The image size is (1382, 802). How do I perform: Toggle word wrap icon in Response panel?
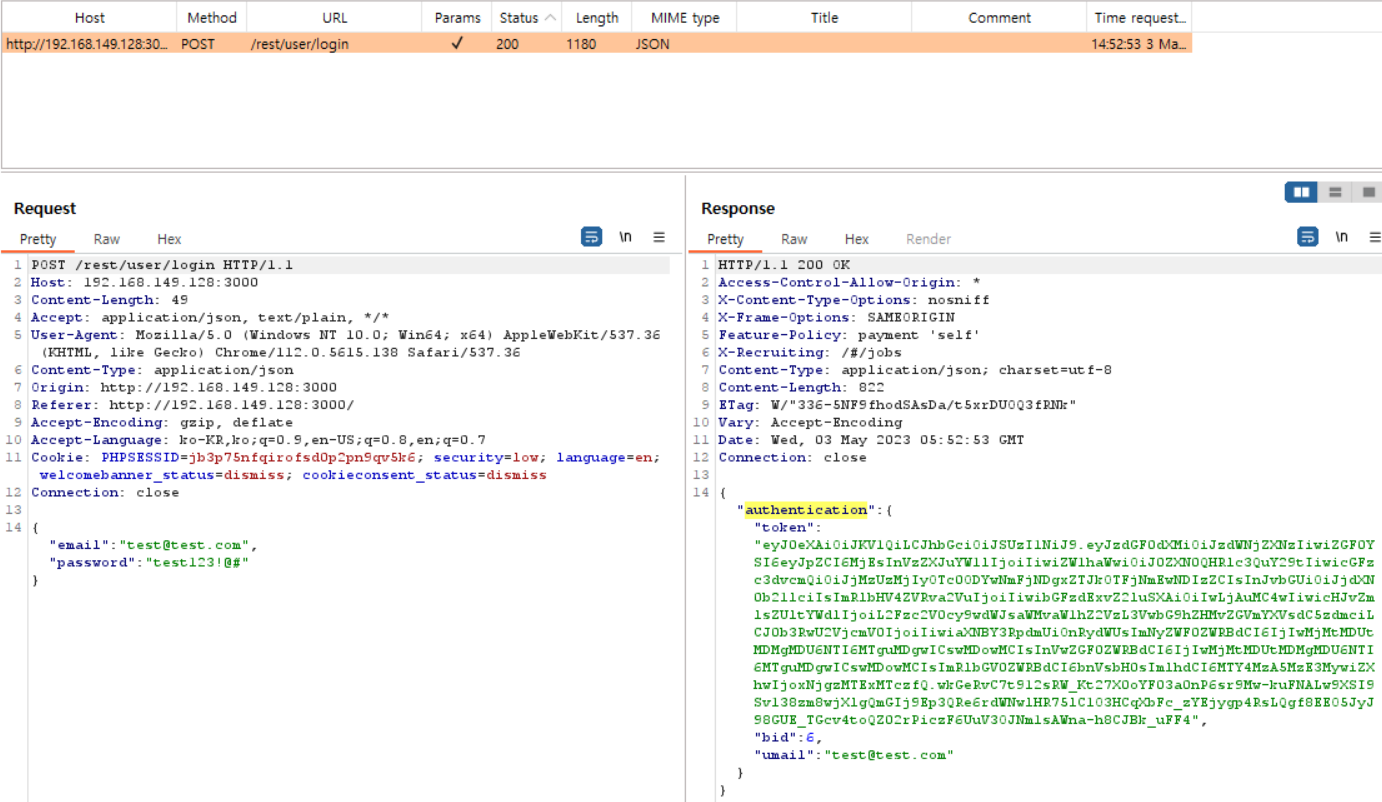click(1307, 237)
